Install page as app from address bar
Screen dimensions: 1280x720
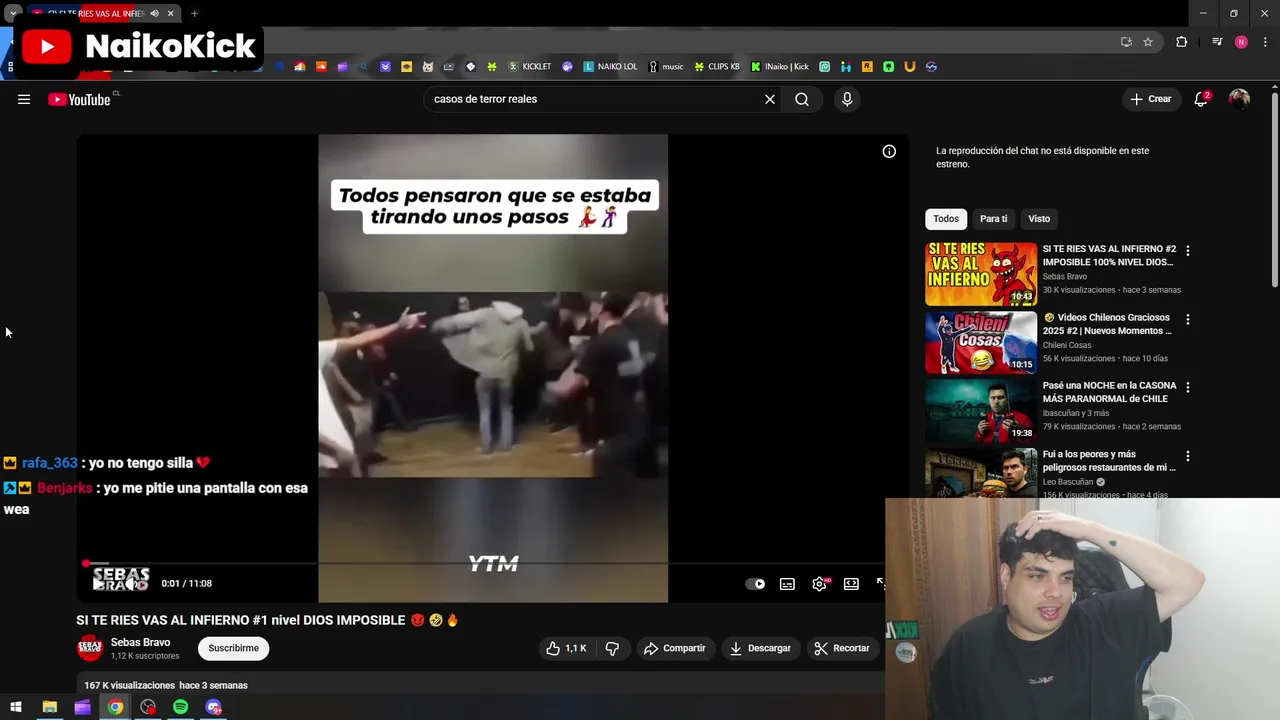(x=1126, y=42)
